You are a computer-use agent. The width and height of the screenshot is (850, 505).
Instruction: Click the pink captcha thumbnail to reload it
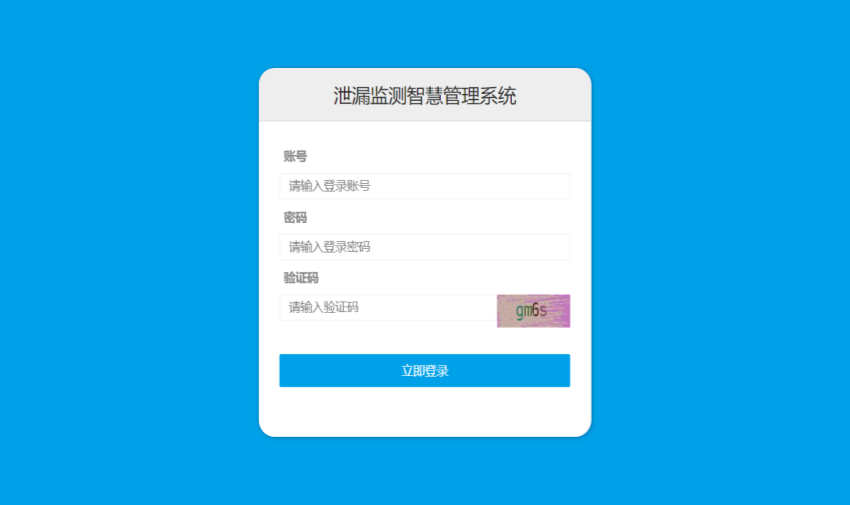pos(533,311)
